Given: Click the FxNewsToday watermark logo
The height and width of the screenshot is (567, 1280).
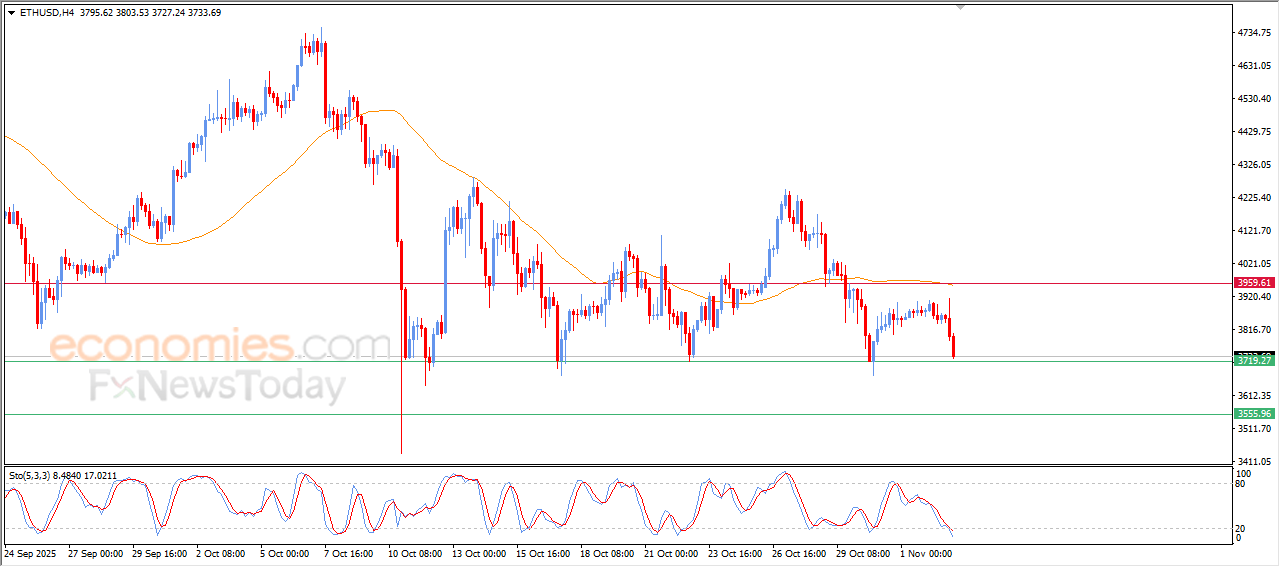Looking at the screenshot, I should tap(217, 386).
